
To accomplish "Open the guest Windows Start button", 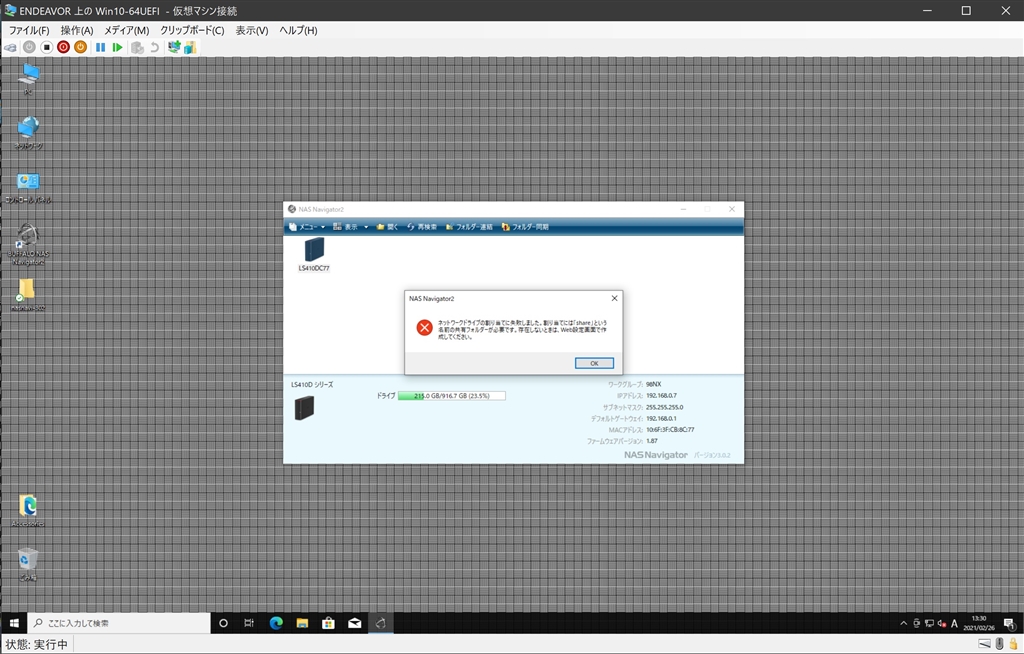I will tap(14, 623).
